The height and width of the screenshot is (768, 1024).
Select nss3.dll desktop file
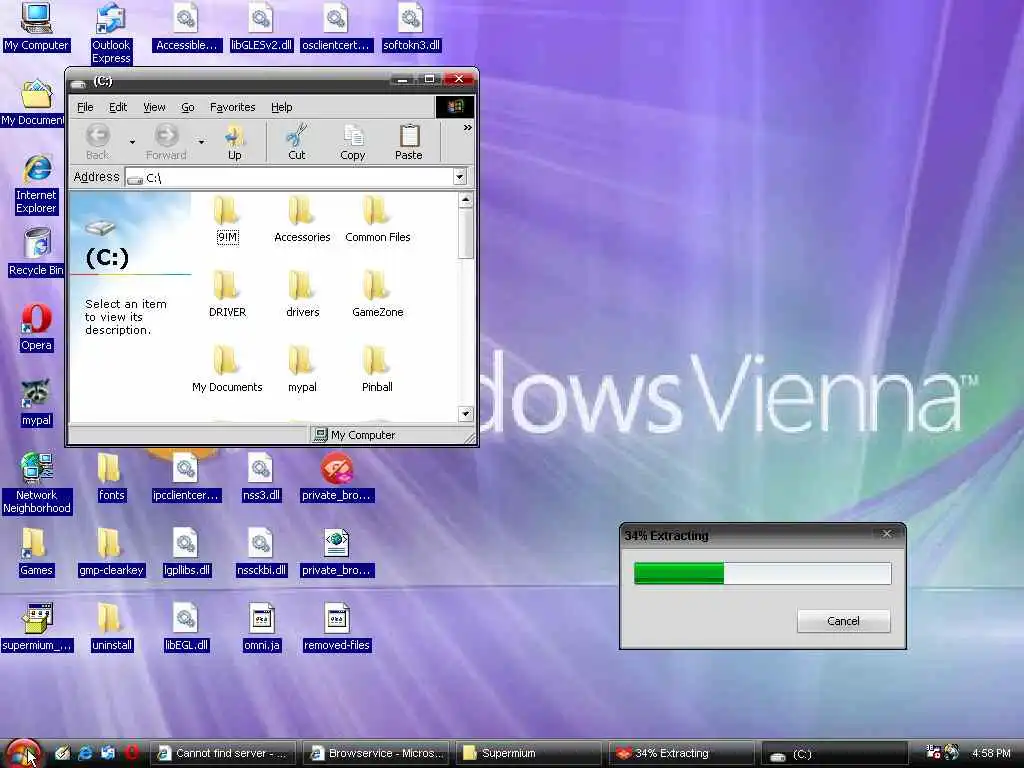point(261,477)
